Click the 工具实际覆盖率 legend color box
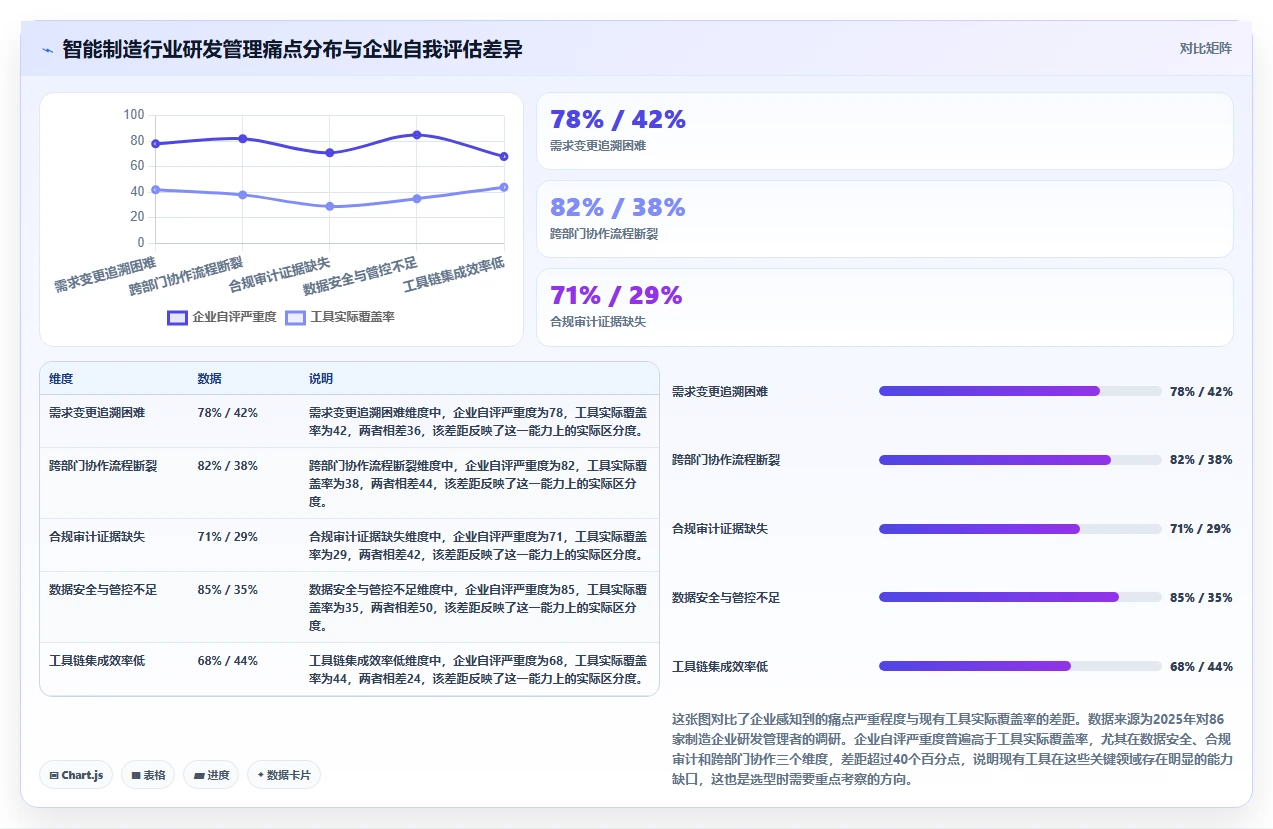This screenshot has height=829, width=1273. tap(296, 317)
